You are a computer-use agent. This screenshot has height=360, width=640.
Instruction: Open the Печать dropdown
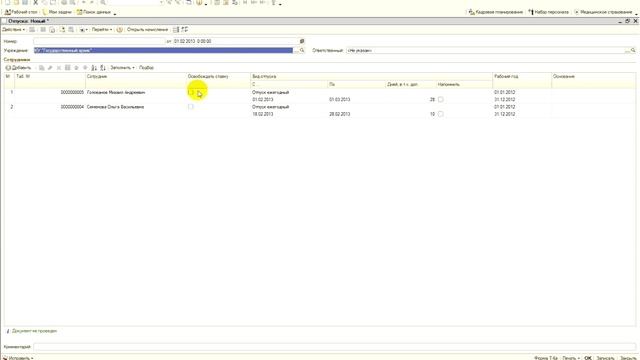pos(571,358)
